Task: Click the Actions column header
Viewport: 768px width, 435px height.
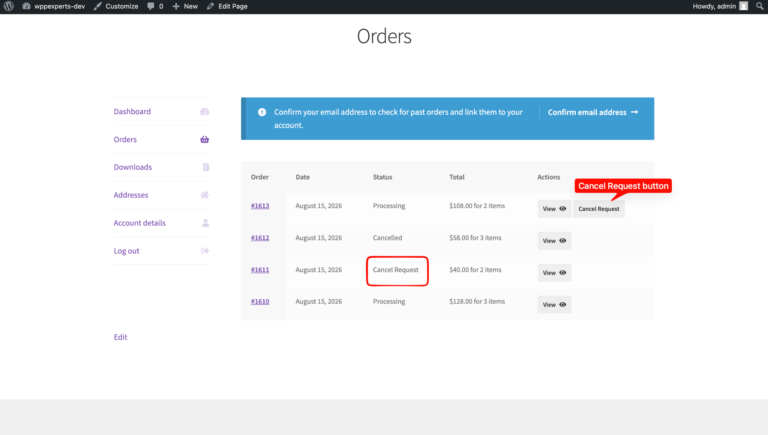Action: coord(549,177)
